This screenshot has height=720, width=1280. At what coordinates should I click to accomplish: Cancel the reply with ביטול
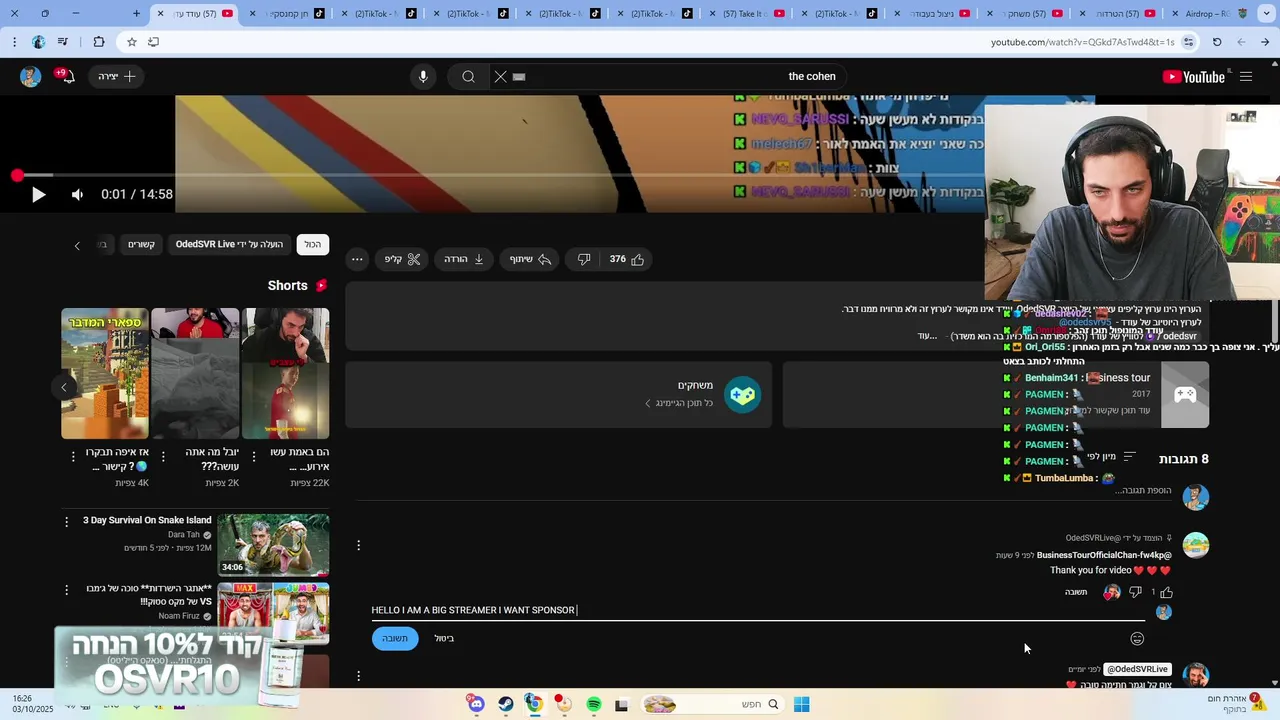[x=444, y=638]
